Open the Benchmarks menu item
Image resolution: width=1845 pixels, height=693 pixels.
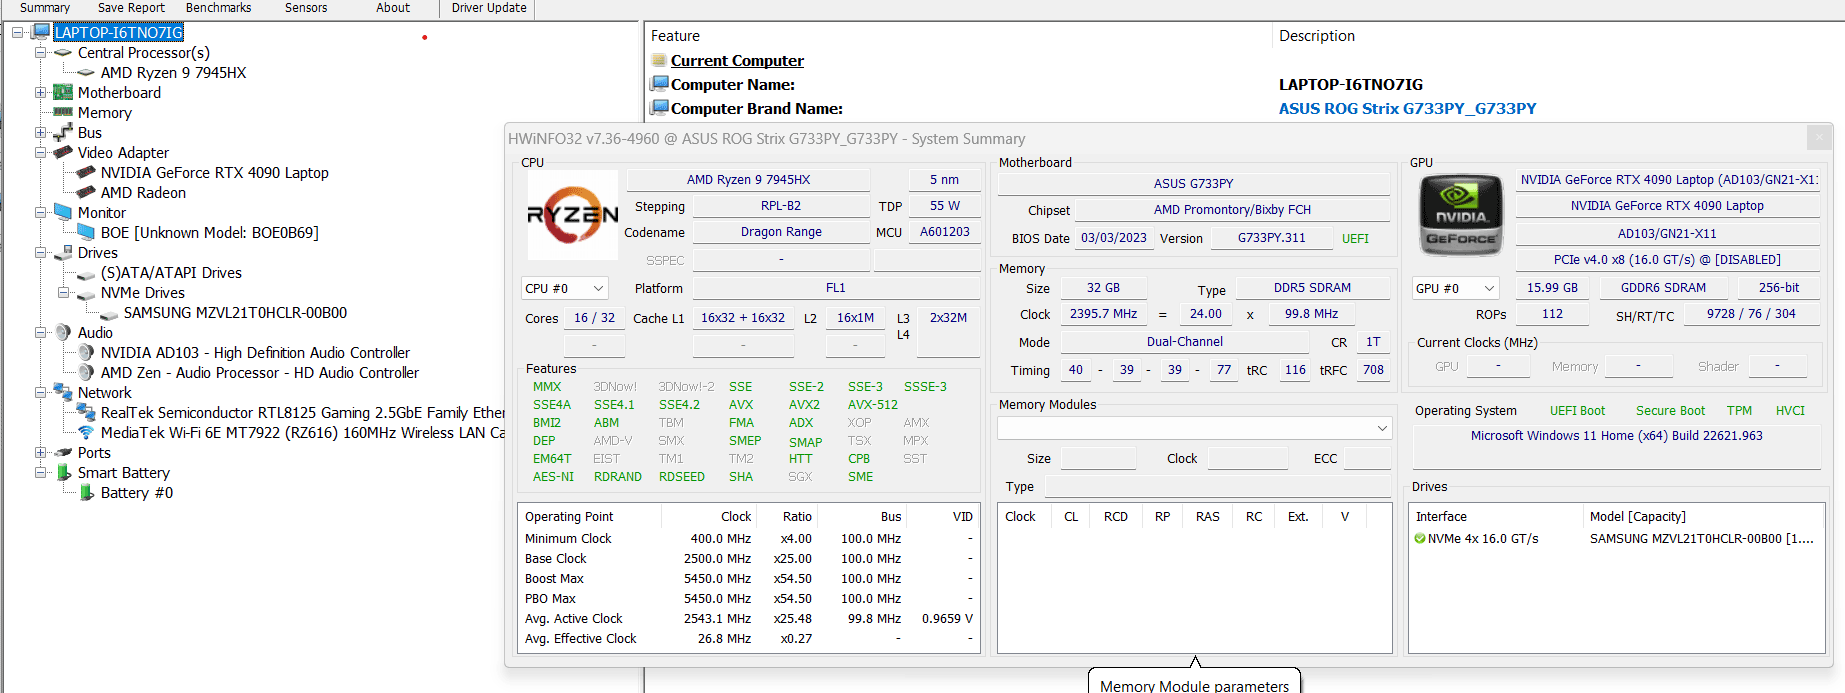tap(218, 8)
